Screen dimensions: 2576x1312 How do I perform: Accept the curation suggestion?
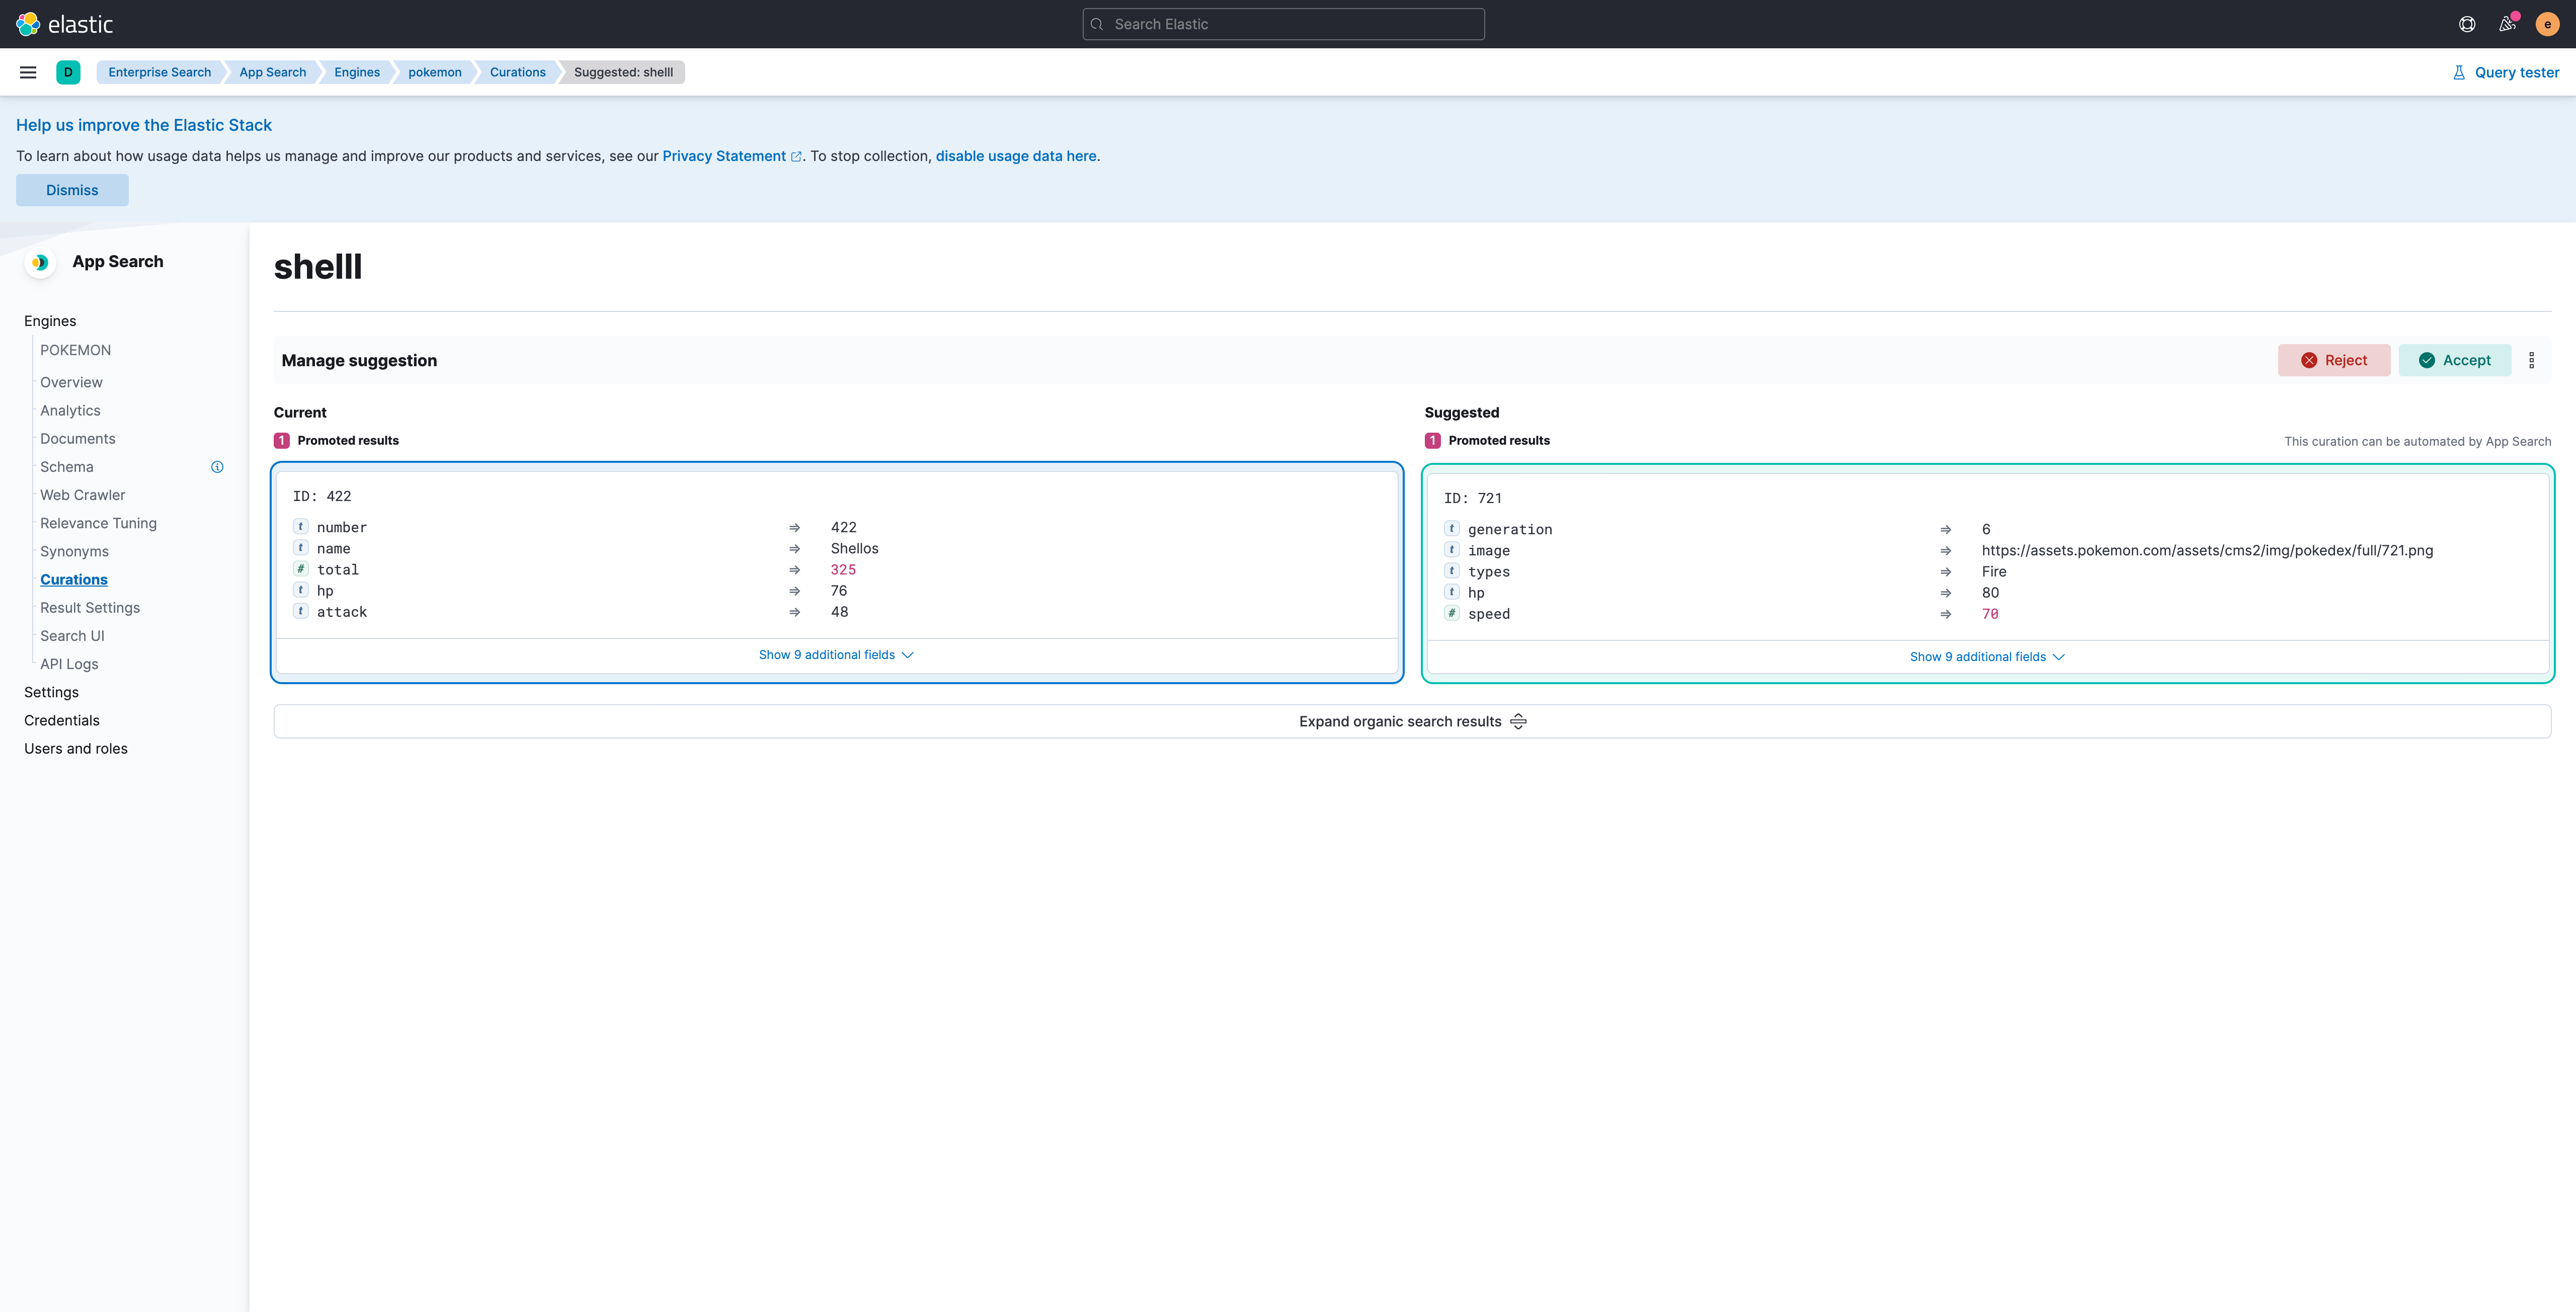point(2454,360)
